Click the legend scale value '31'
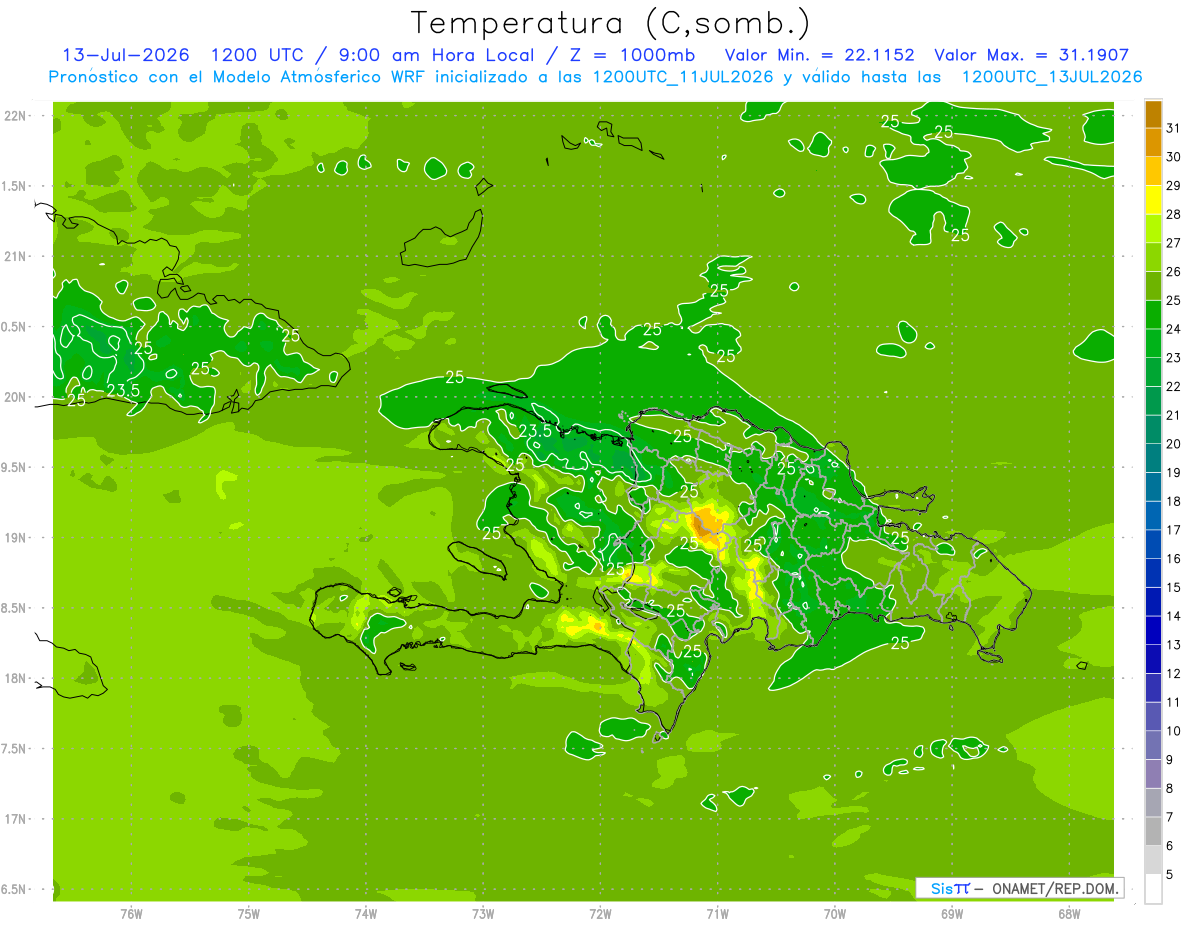 [1174, 128]
